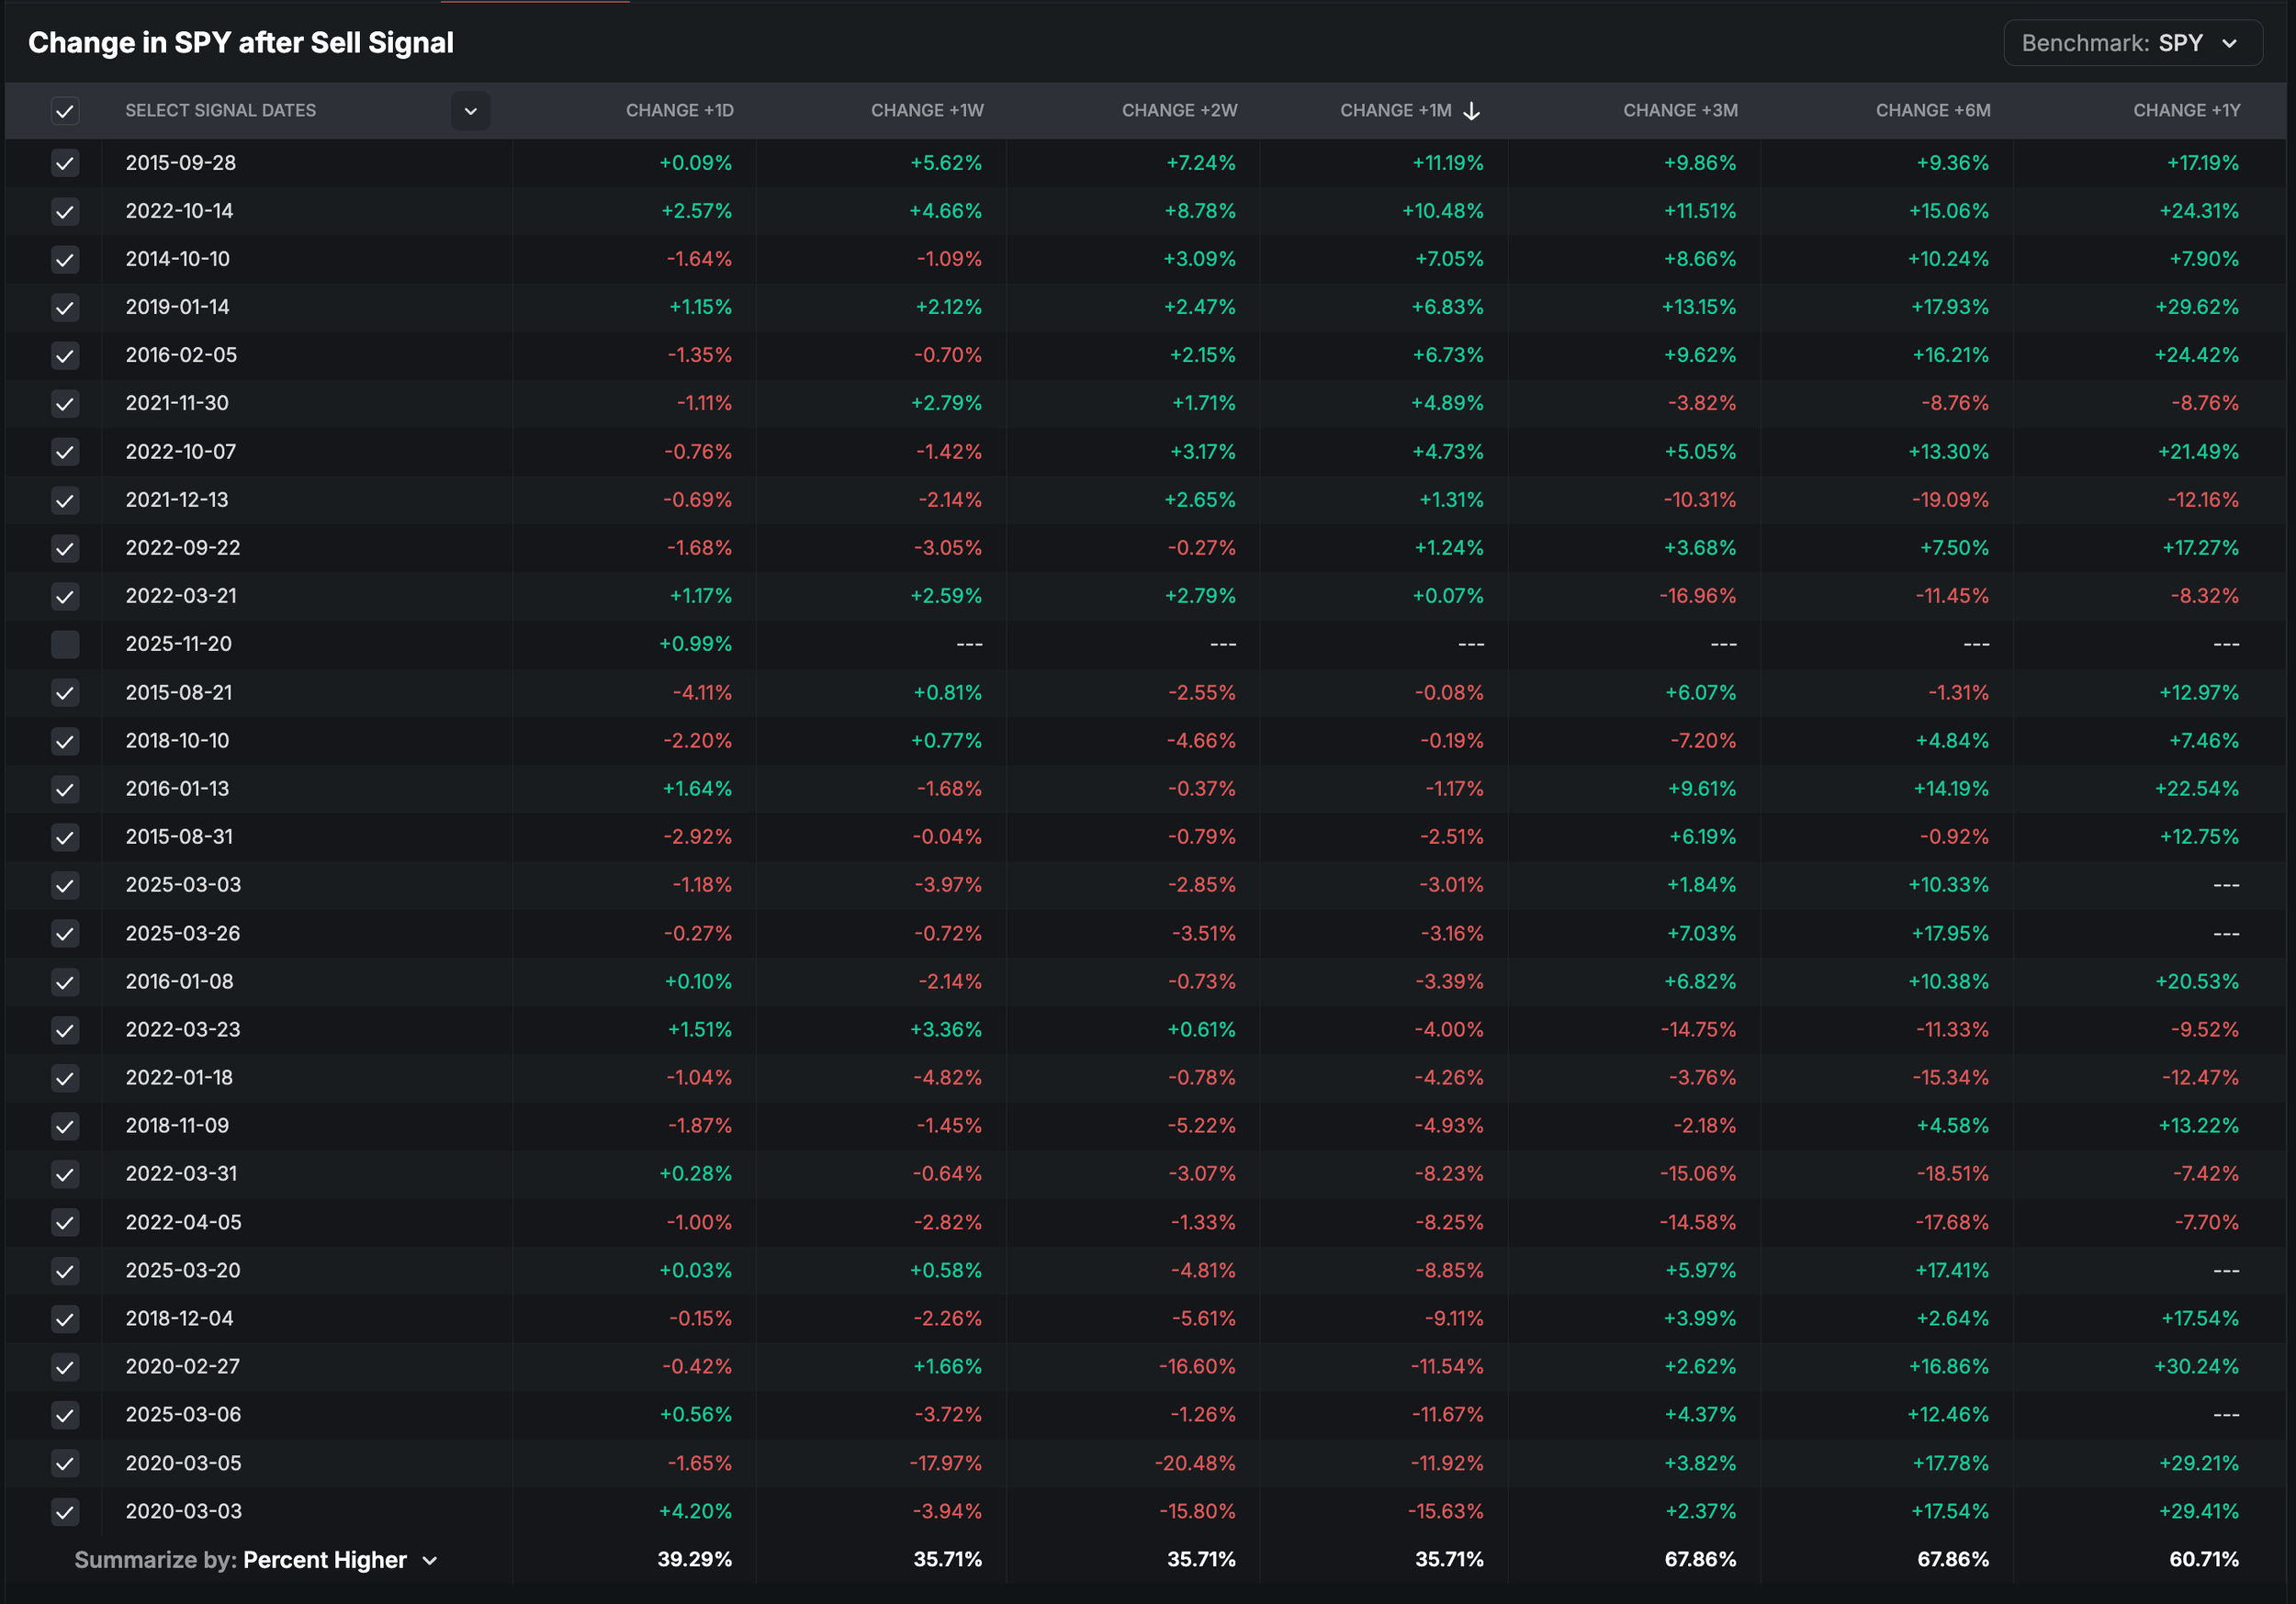Click the CHANGE +2W column header
The height and width of the screenshot is (1604, 2296).
[1178, 111]
